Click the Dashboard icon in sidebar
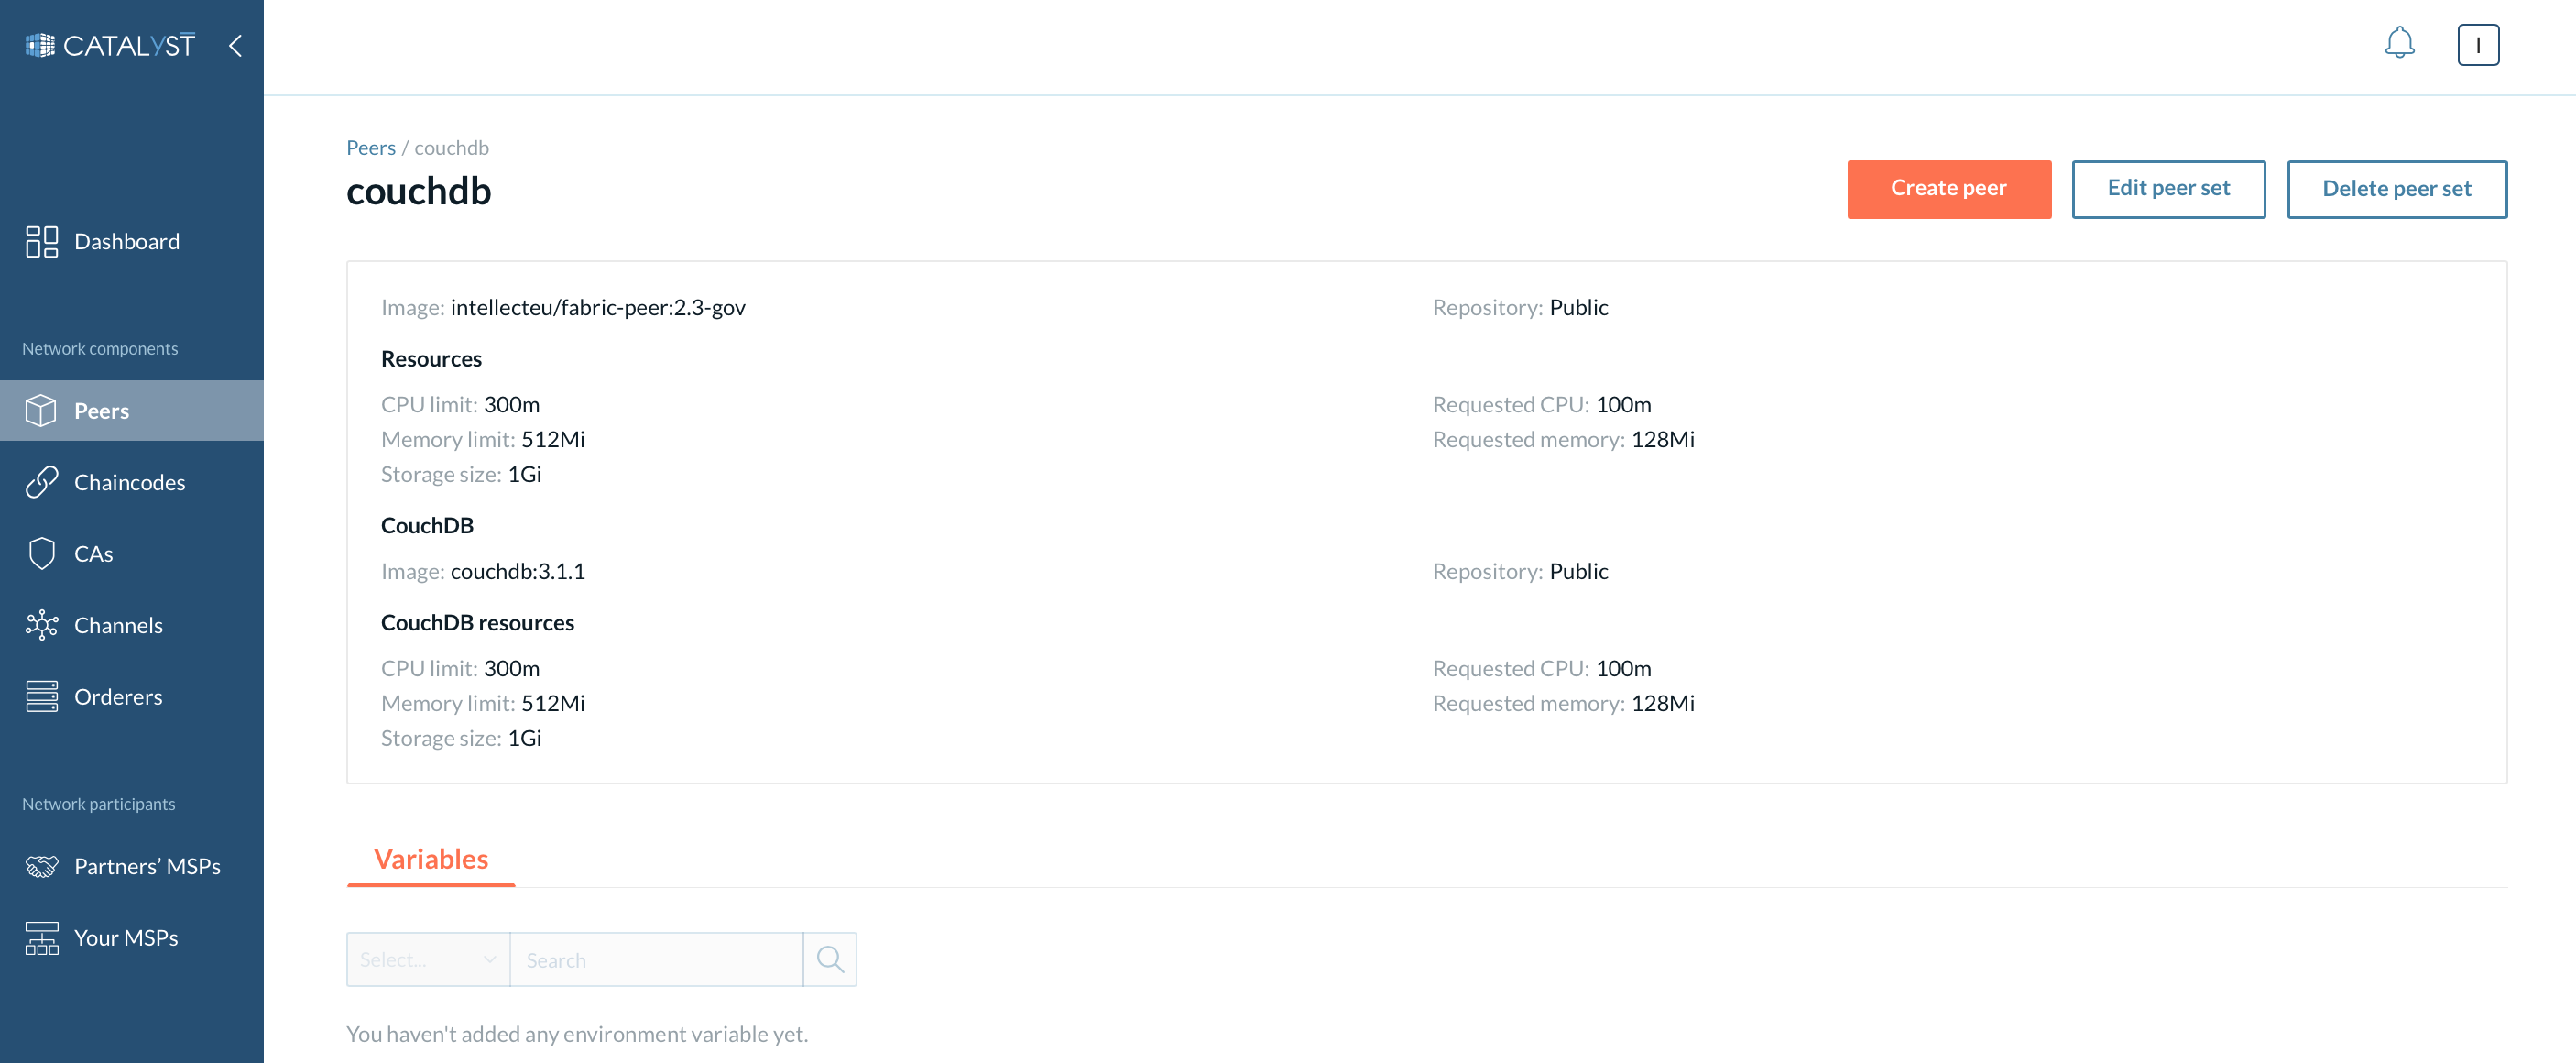This screenshot has width=2576, height=1063. (41, 240)
